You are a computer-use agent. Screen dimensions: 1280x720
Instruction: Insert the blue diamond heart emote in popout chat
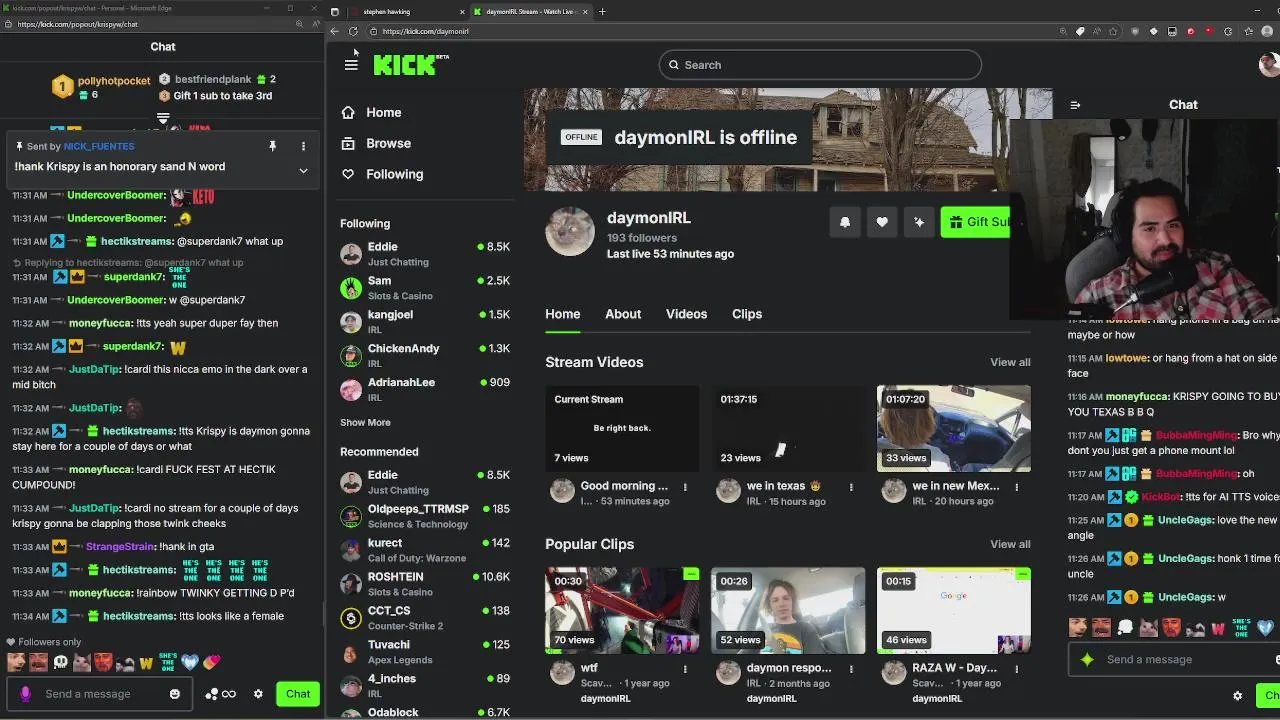point(190,662)
